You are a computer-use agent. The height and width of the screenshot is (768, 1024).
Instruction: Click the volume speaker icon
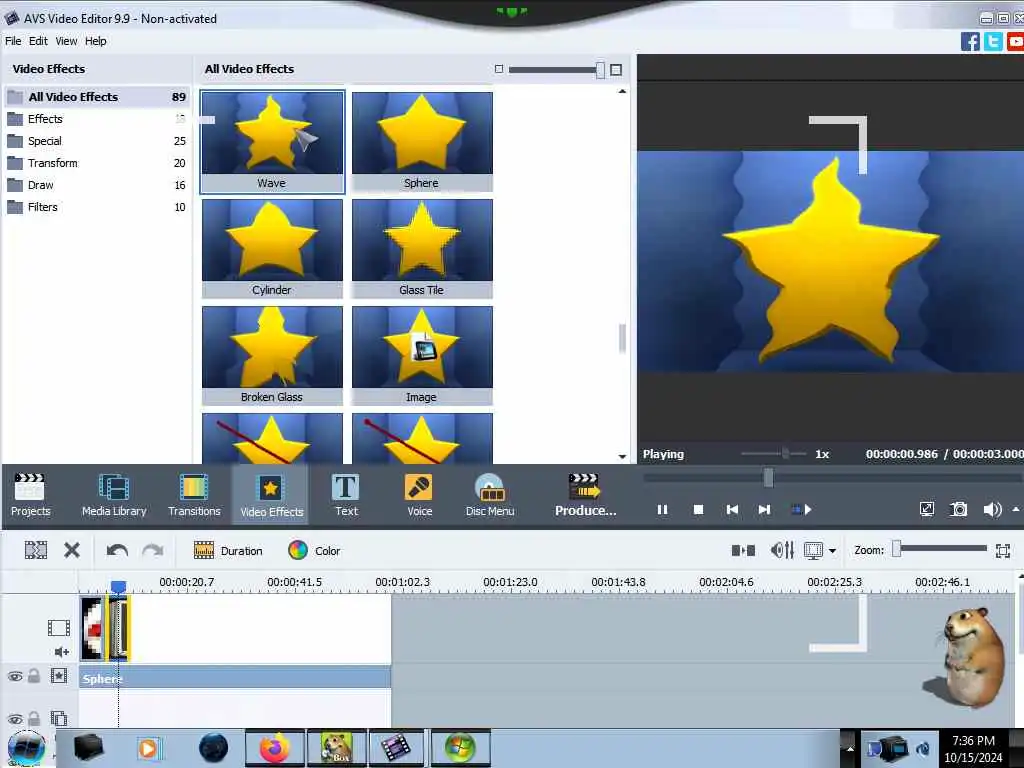click(x=991, y=509)
